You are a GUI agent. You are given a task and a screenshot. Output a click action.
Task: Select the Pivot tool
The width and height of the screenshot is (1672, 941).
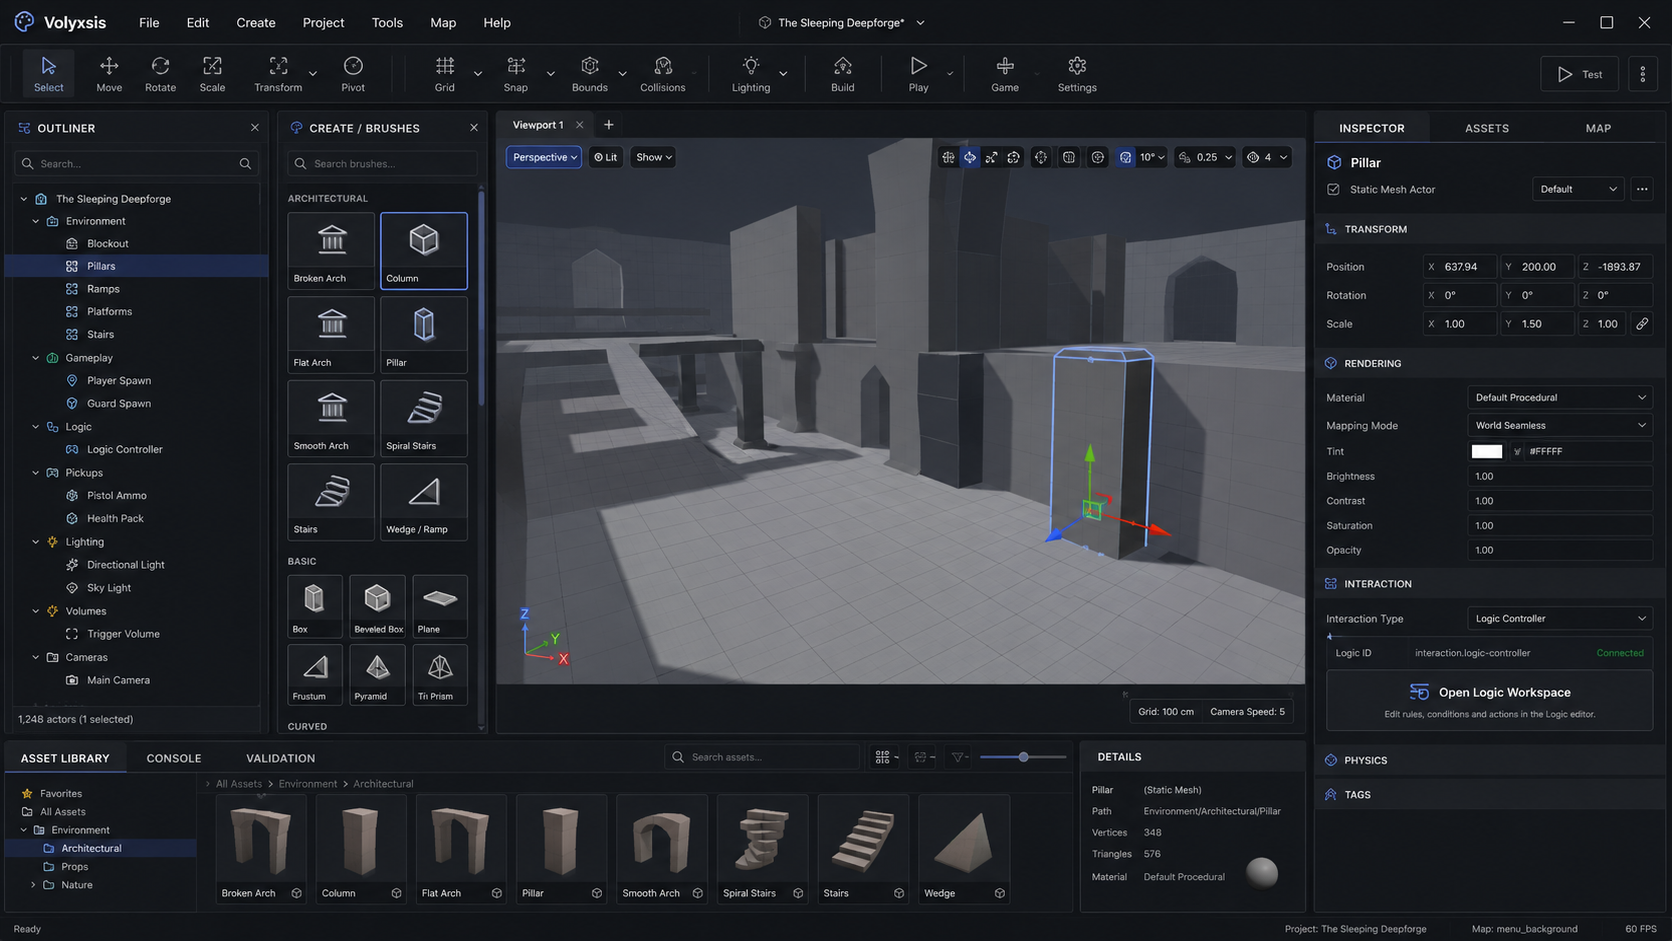tap(353, 73)
